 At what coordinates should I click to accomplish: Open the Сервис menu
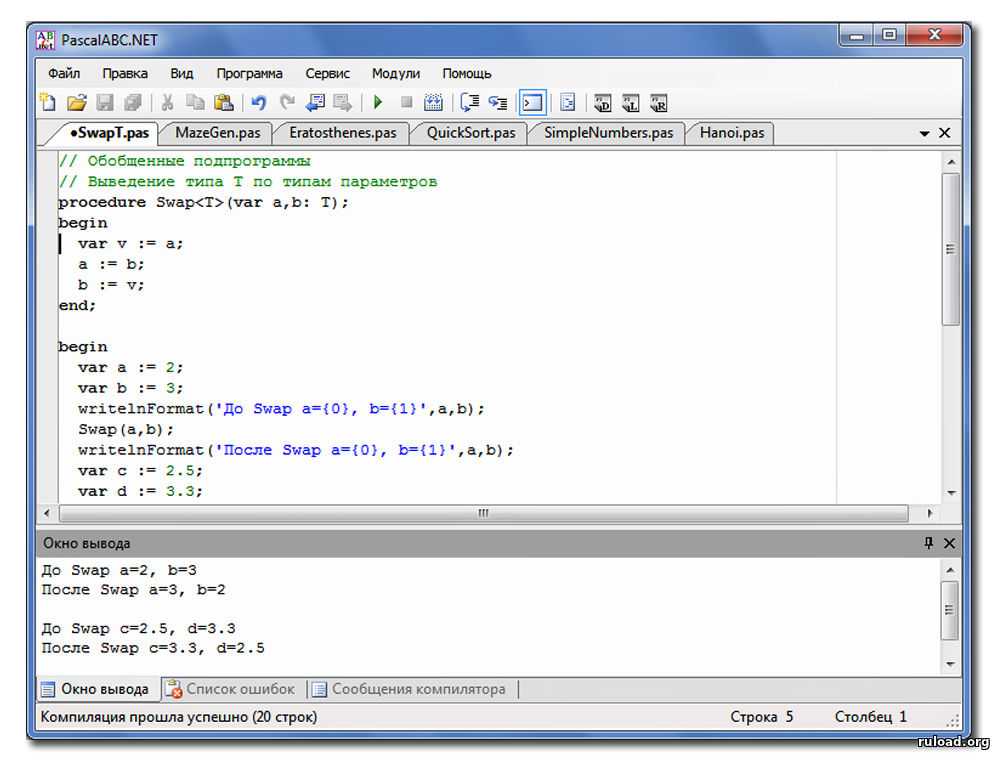click(x=327, y=73)
